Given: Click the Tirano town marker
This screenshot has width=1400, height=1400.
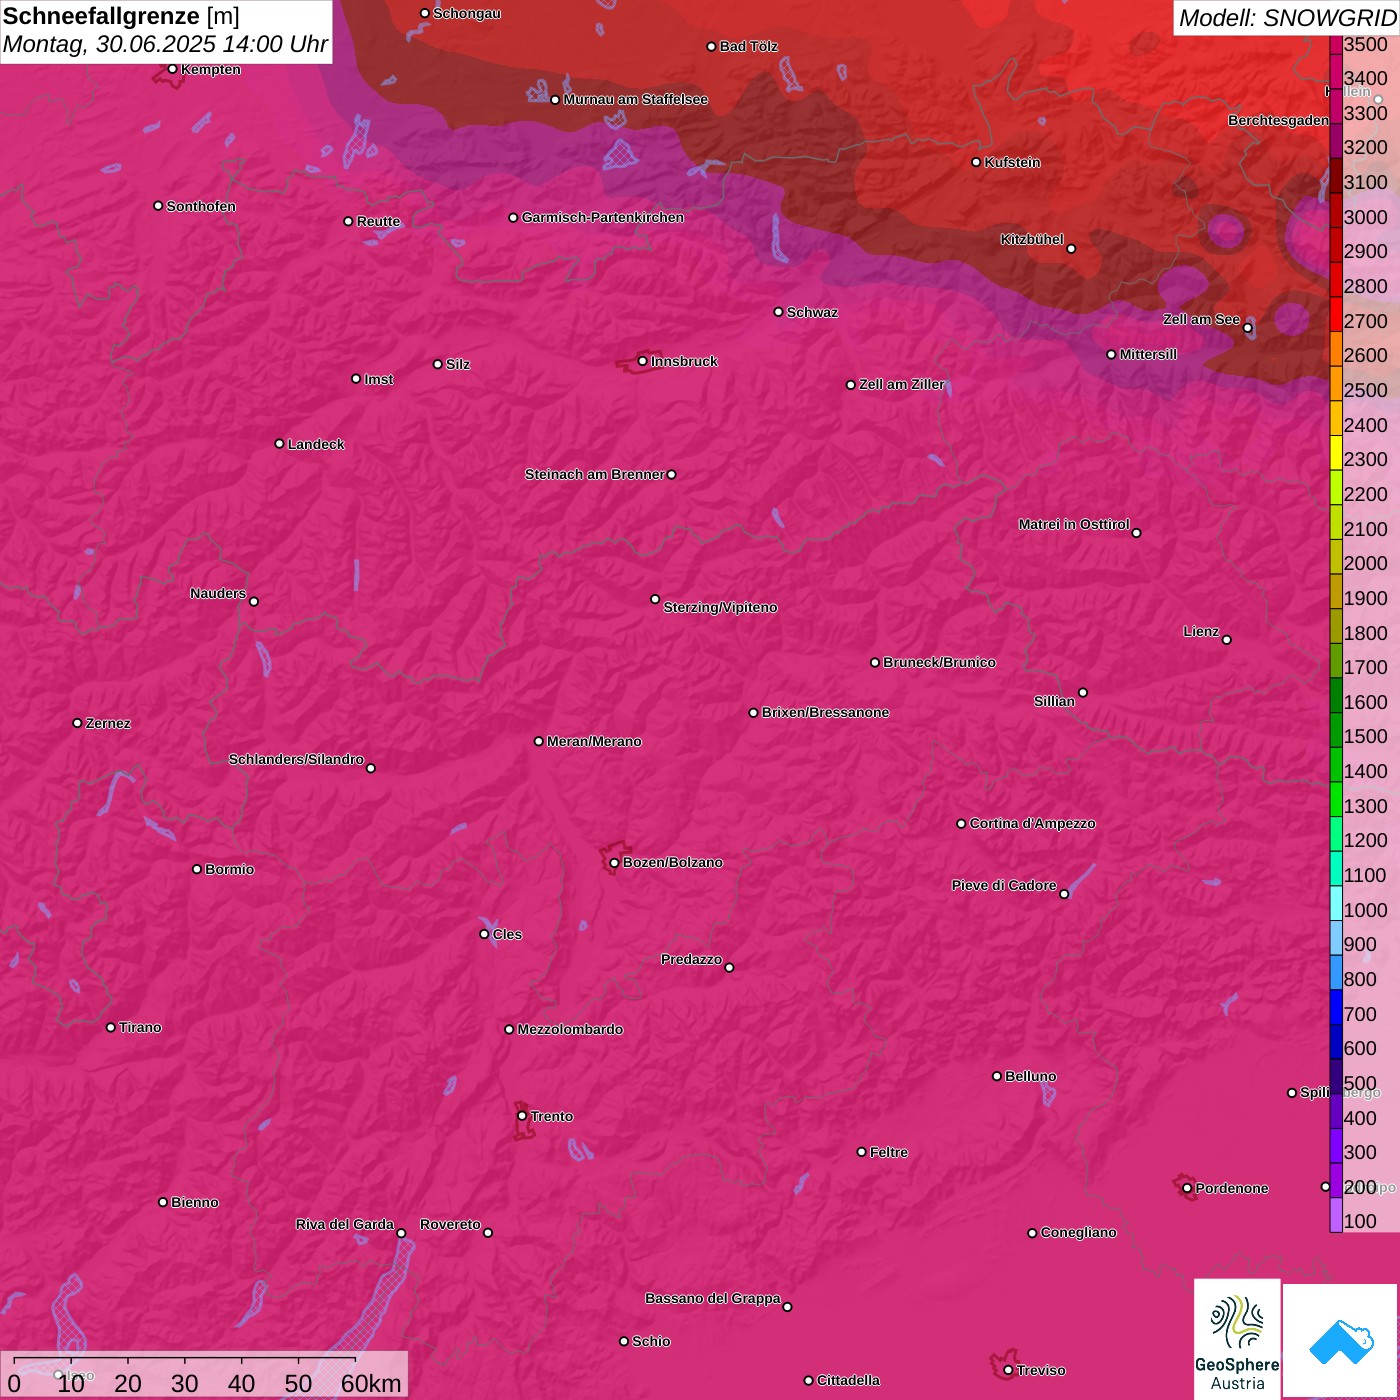Looking at the screenshot, I should pos(111,1027).
